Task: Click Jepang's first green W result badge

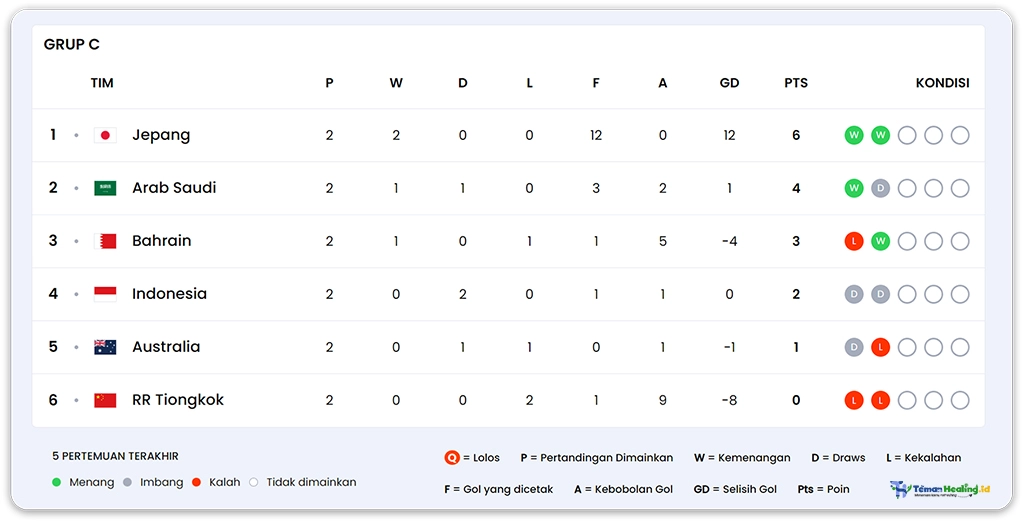Action: pyautogui.click(x=854, y=135)
